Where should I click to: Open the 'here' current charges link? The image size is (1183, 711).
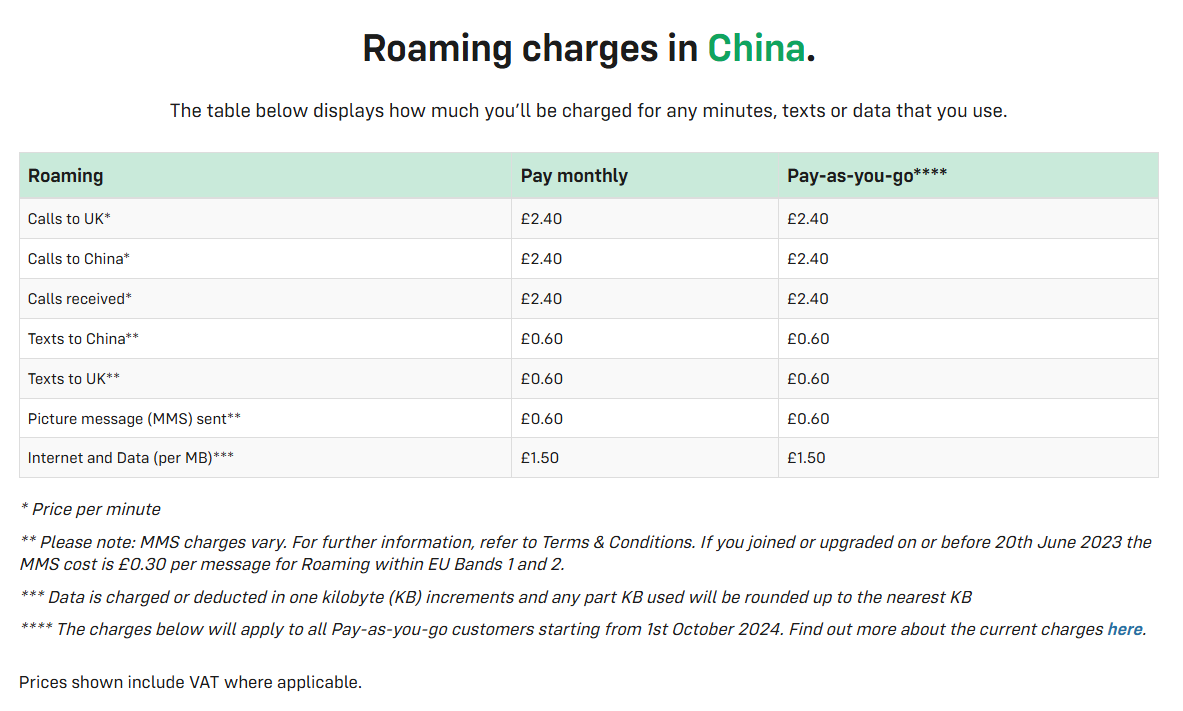tap(1124, 629)
